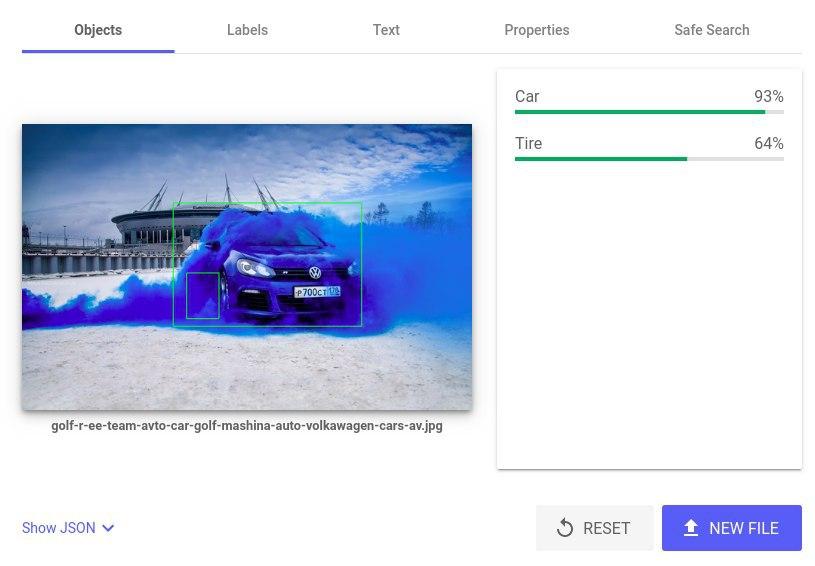Open the Properties tab
Viewport: 815px width, 566px height.
coord(536,30)
